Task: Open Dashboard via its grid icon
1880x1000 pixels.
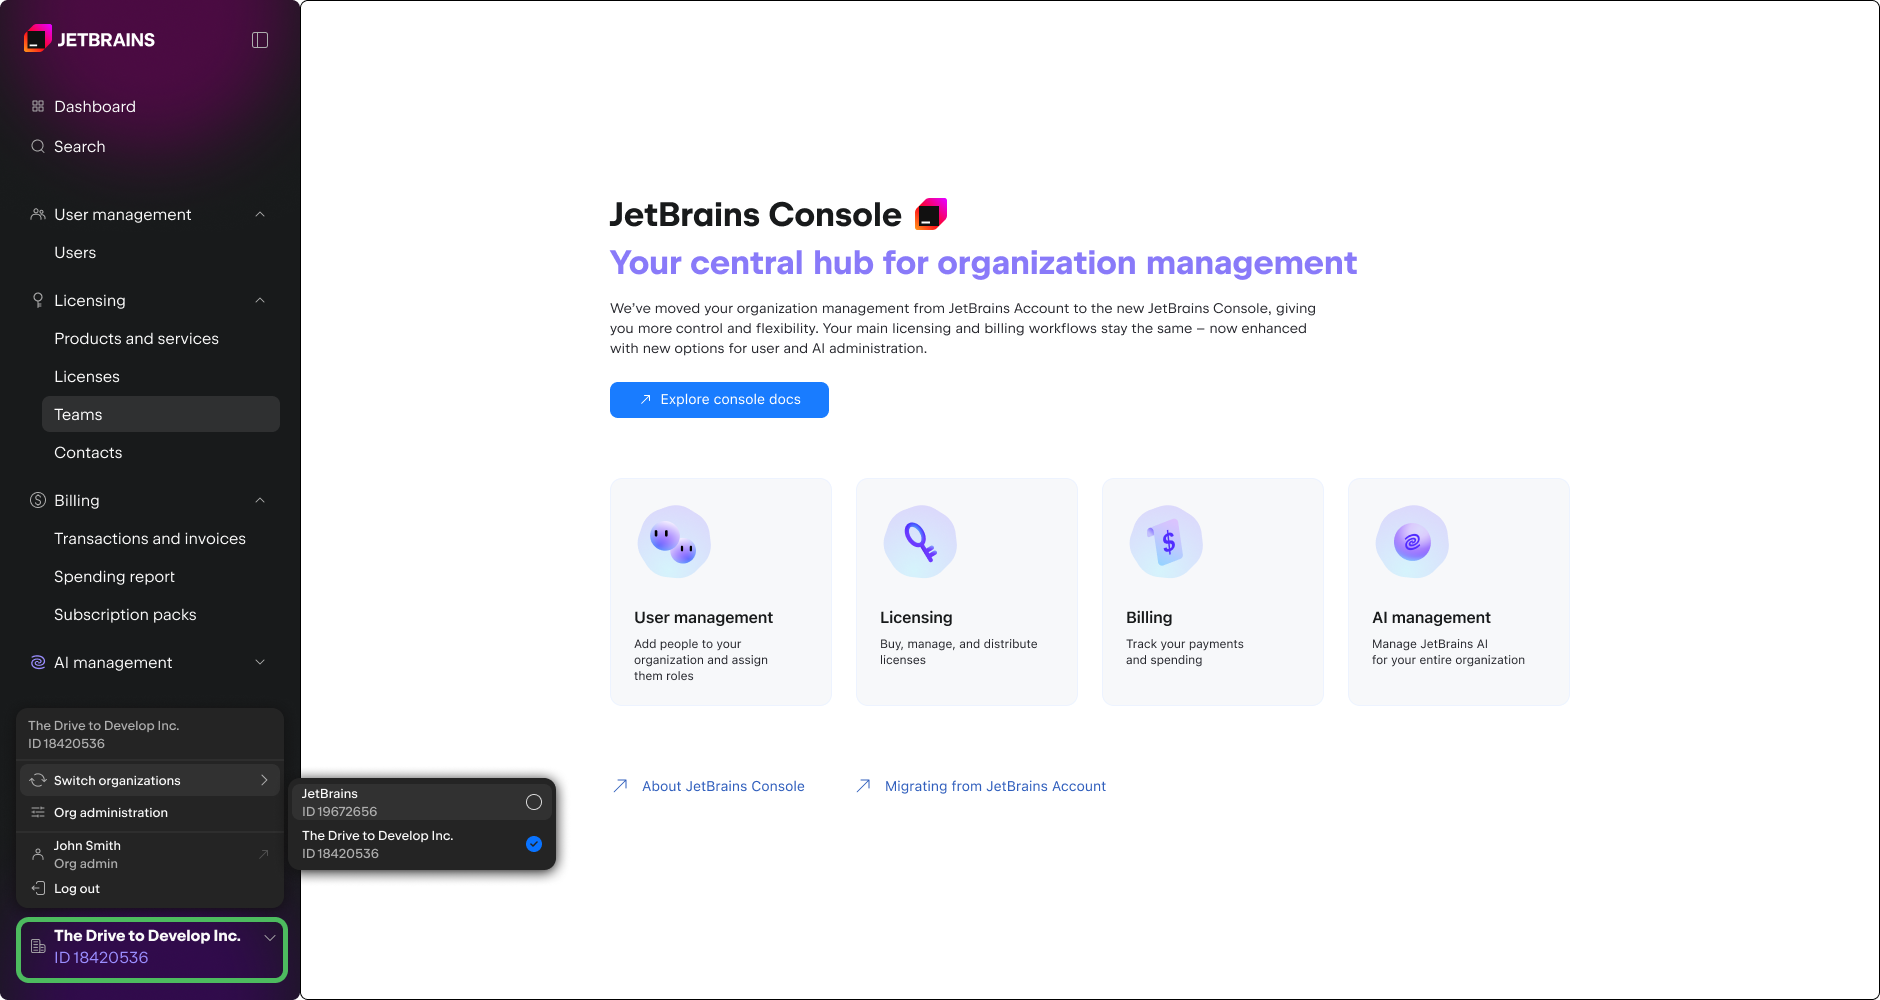Action: [x=37, y=106]
